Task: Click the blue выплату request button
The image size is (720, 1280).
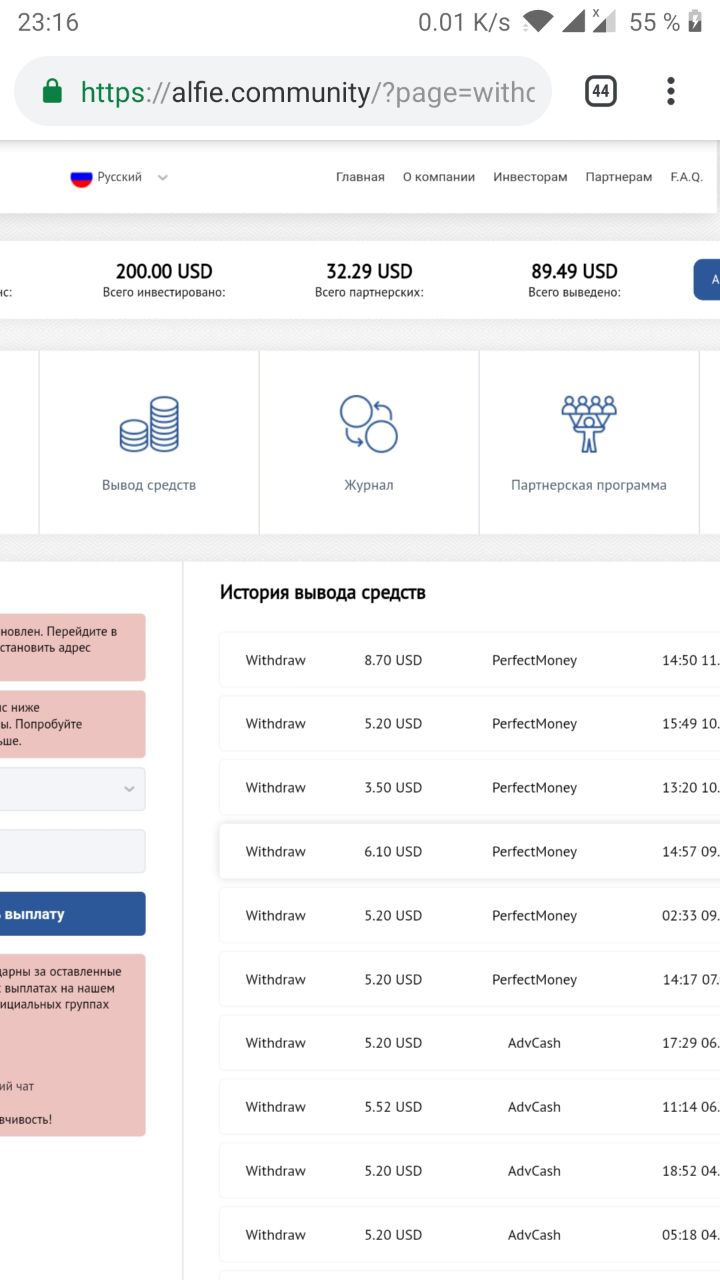Action: pyautogui.click(x=72, y=914)
